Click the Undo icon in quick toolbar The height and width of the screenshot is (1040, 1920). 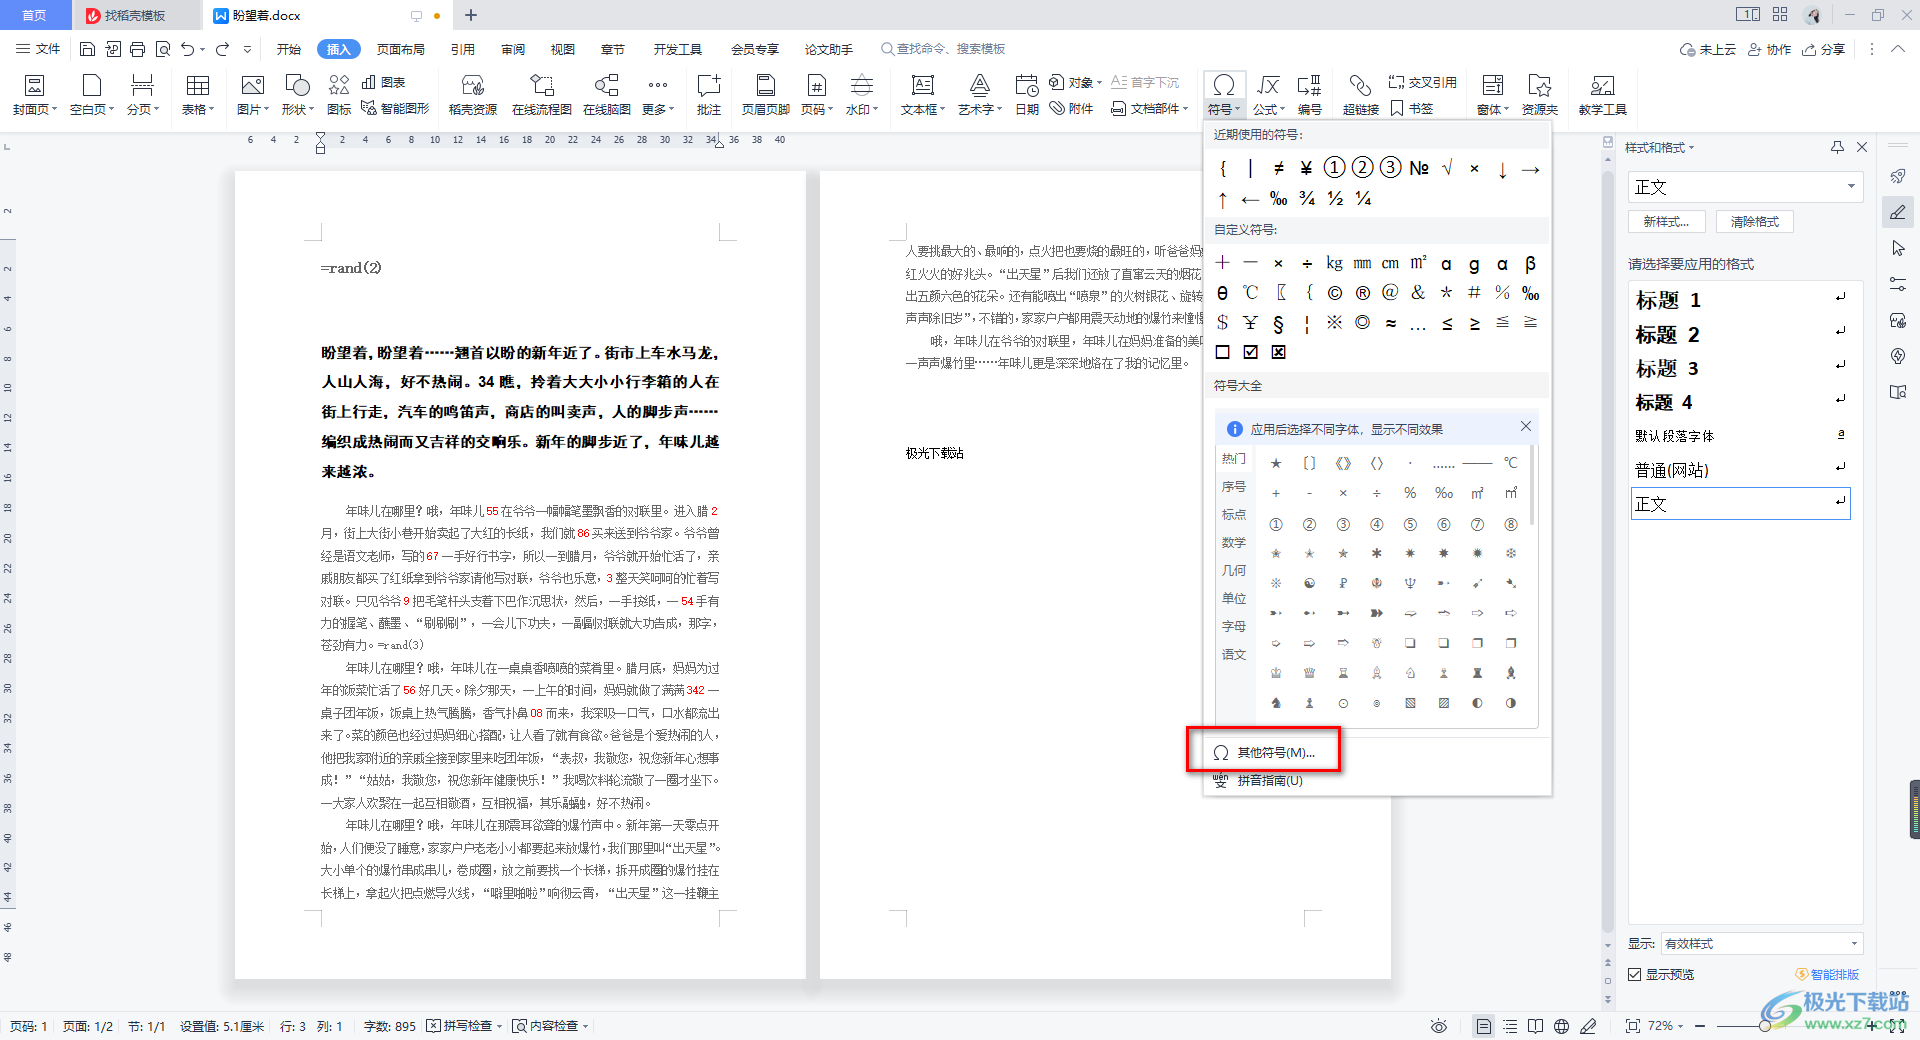click(187, 49)
